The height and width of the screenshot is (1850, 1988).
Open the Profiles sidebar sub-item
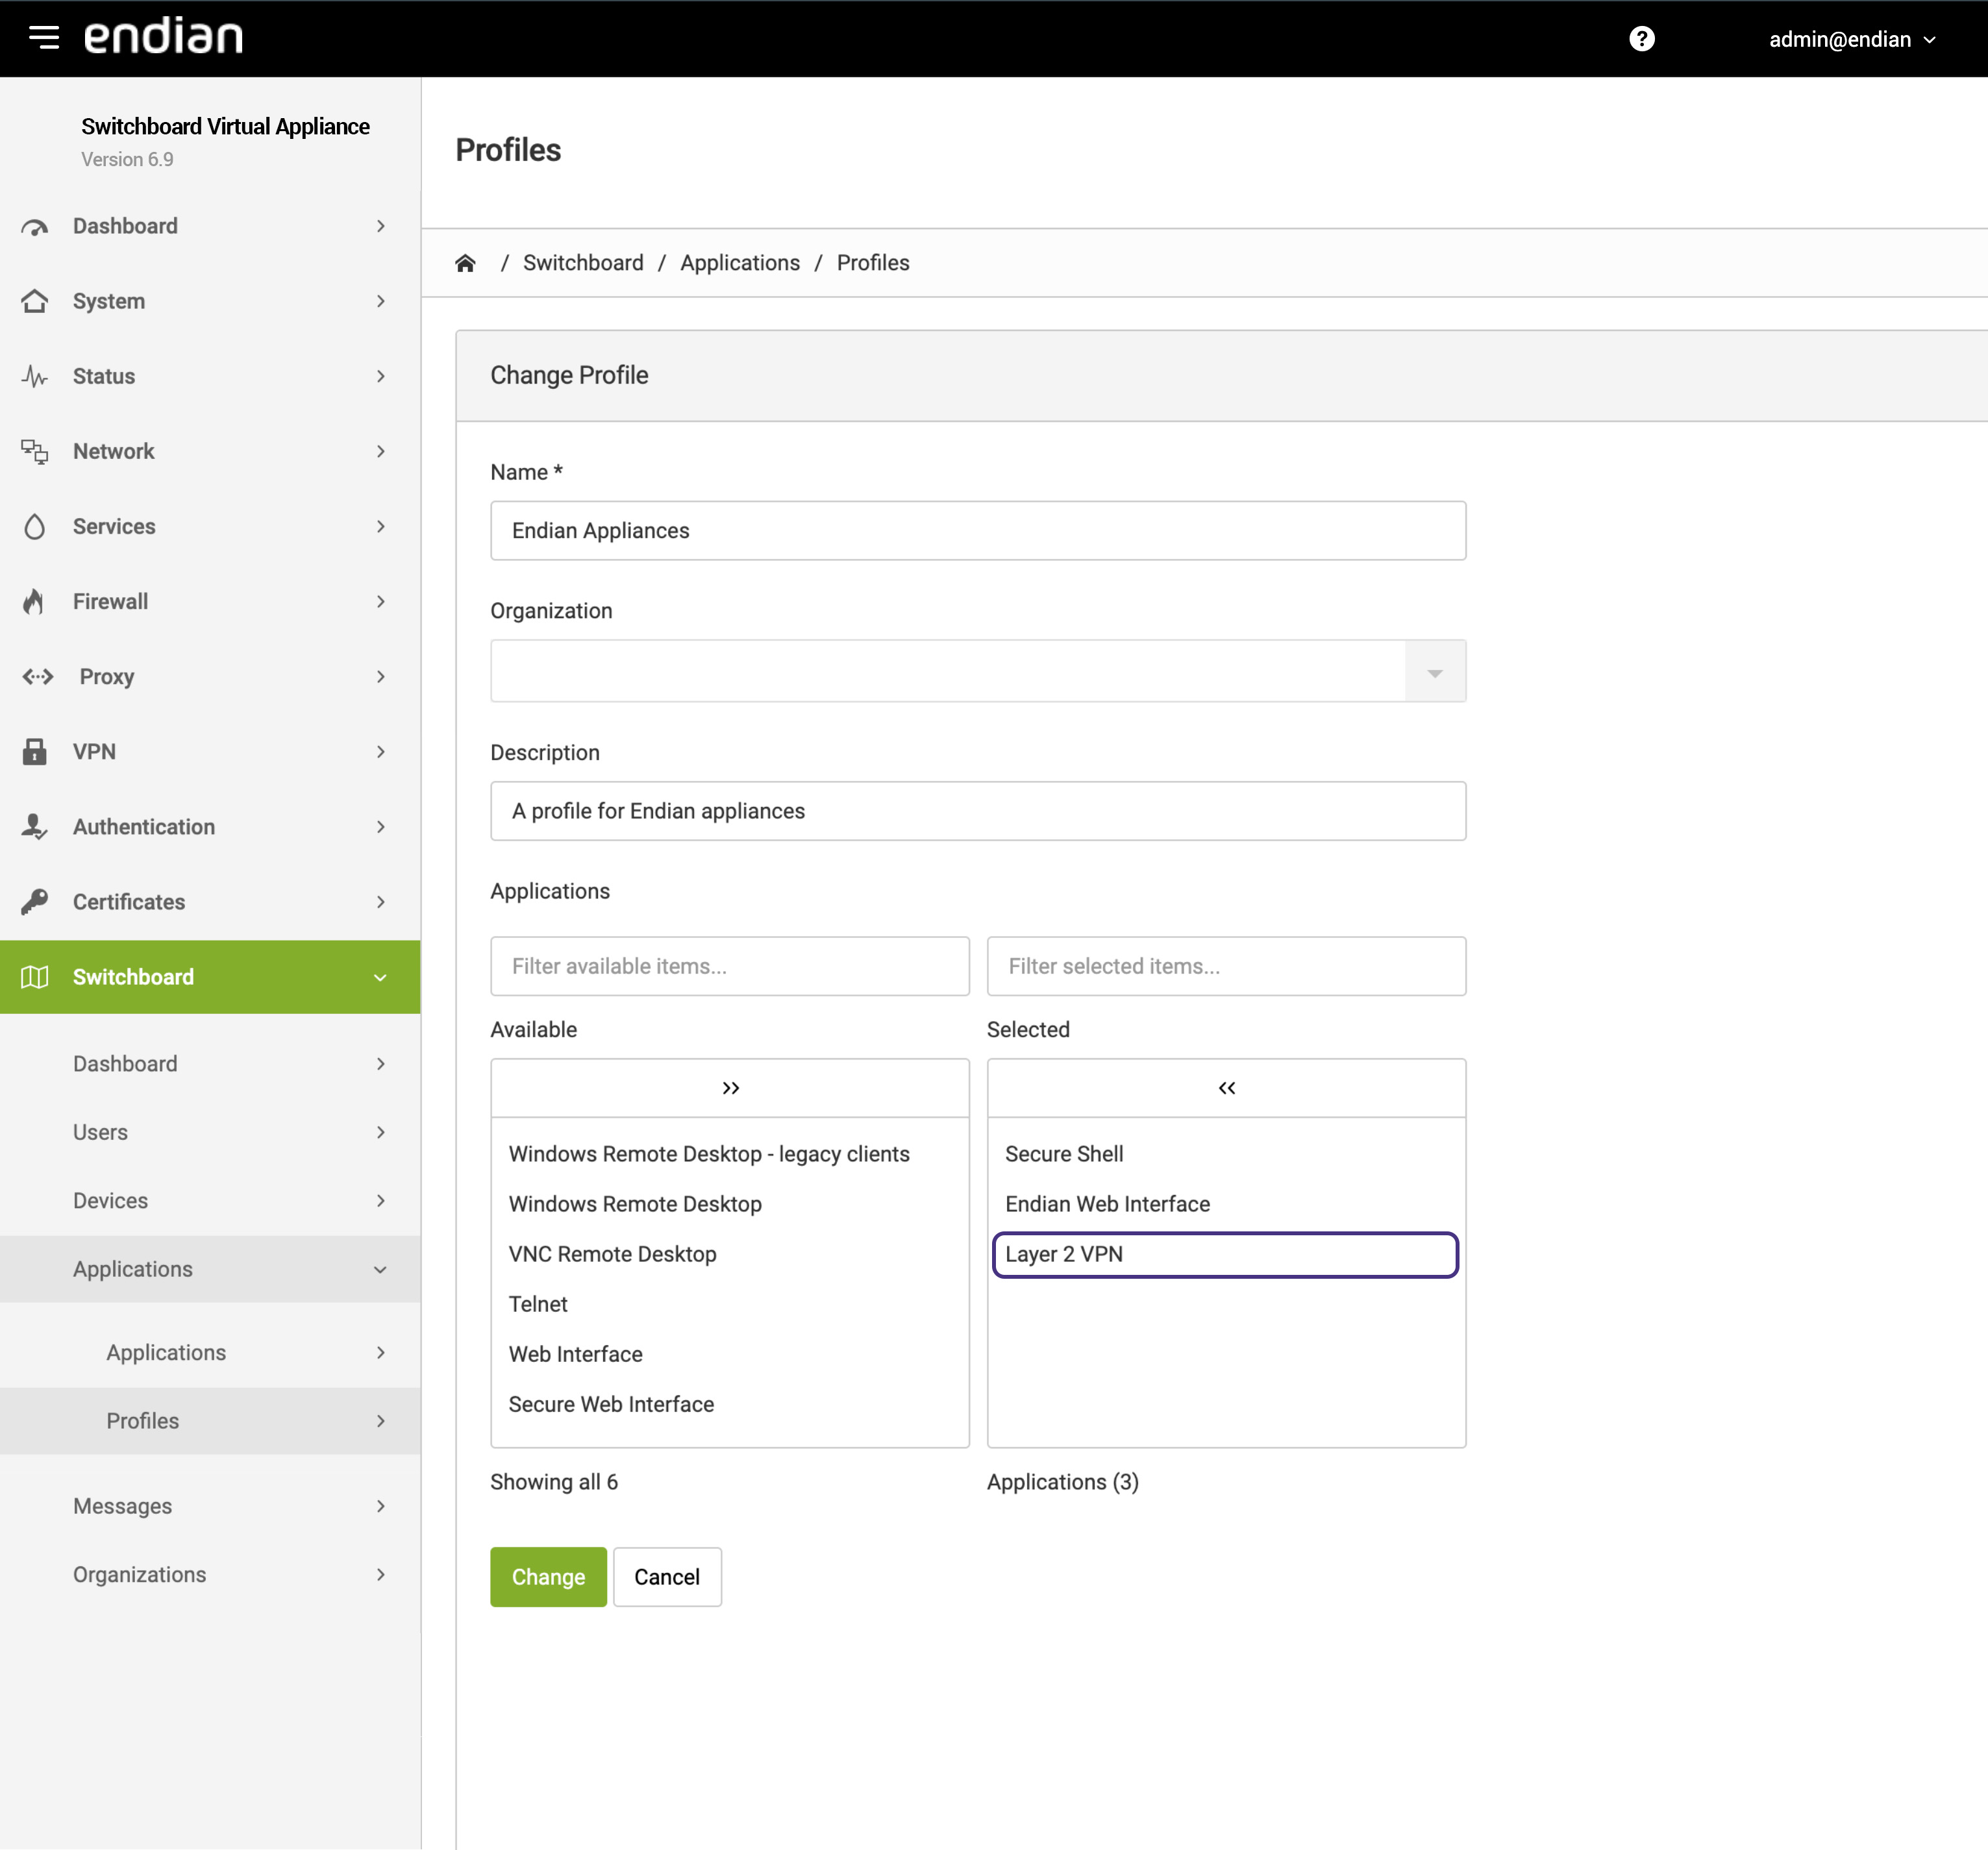[210, 1420]
